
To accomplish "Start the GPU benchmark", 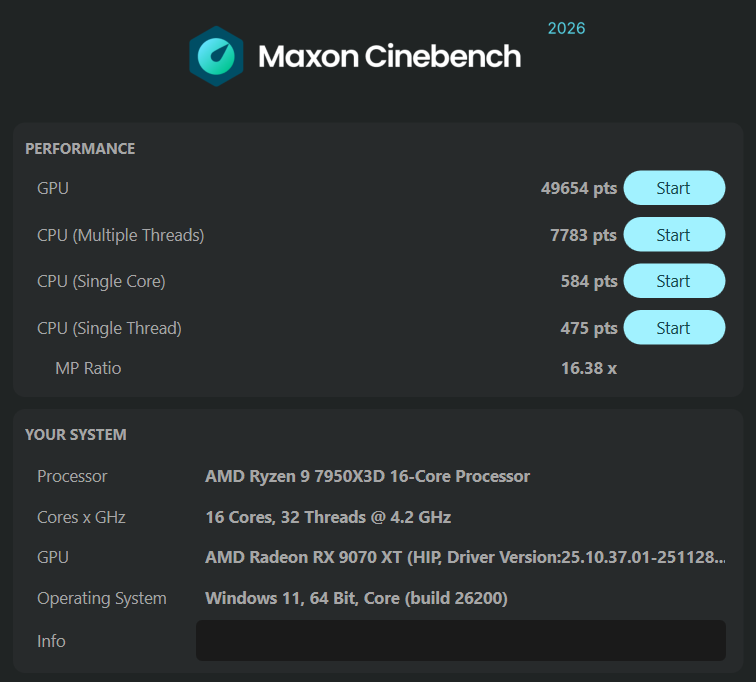I will pos(674,188).
